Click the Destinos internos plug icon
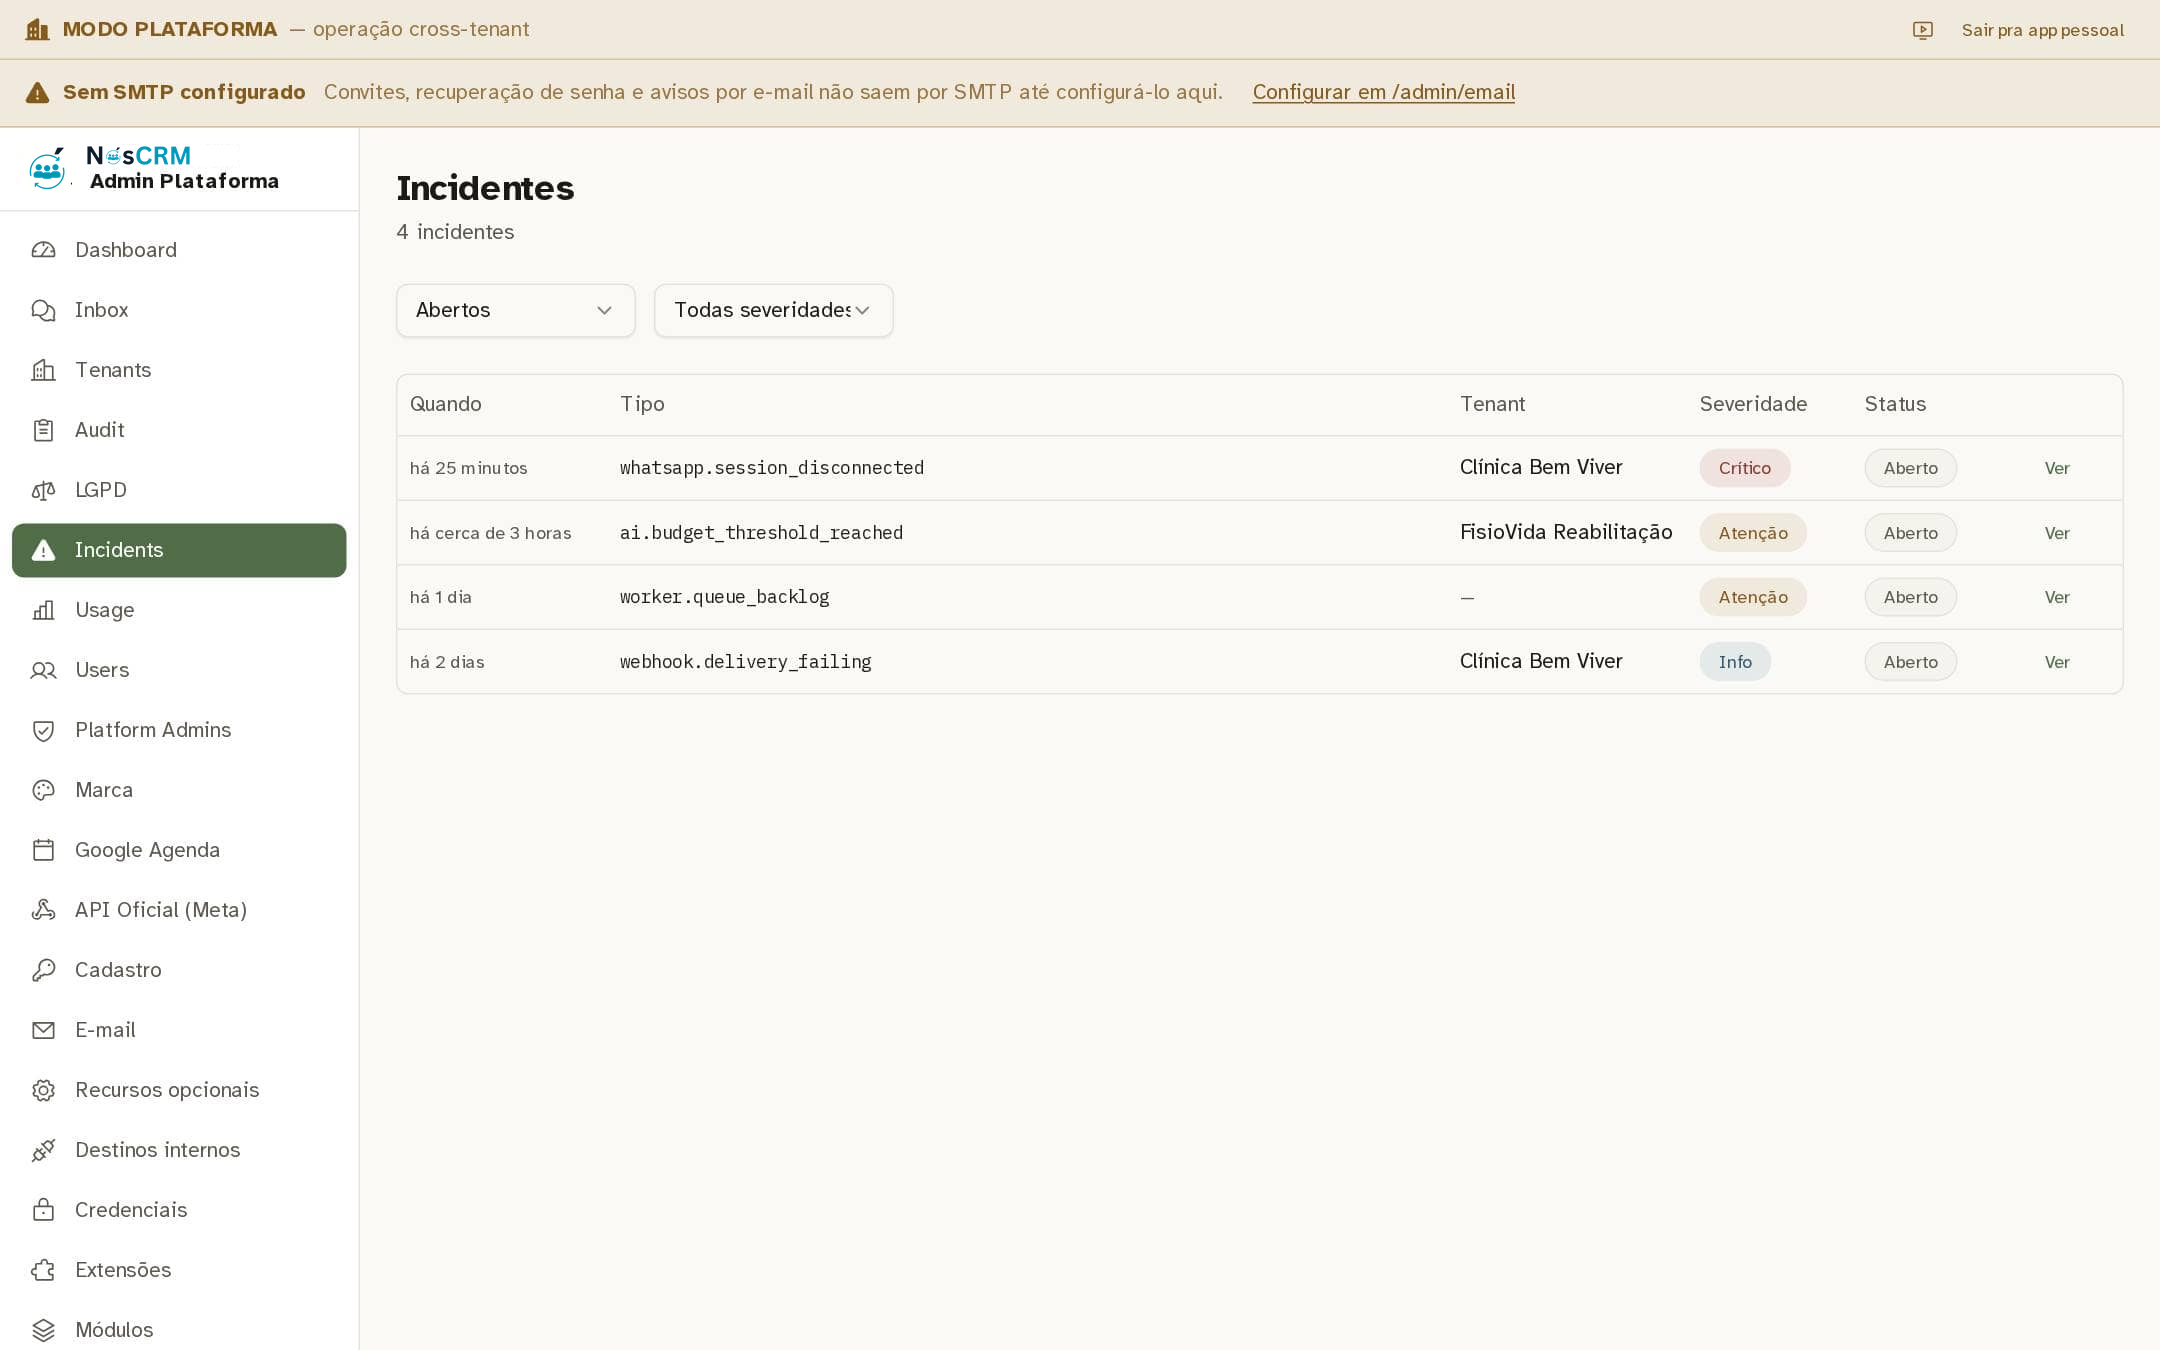The image size is (2160, 1350). tap(43, 1150)
